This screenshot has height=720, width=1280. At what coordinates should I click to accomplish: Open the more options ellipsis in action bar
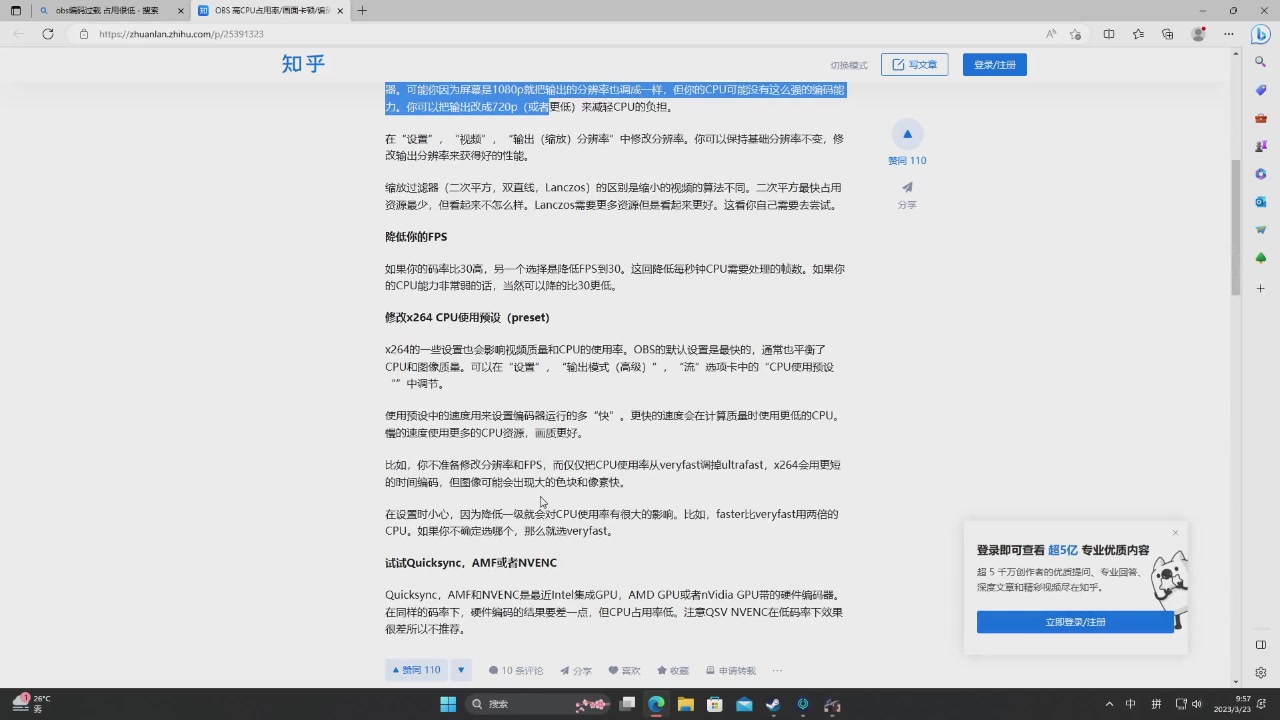pos(777,671)
